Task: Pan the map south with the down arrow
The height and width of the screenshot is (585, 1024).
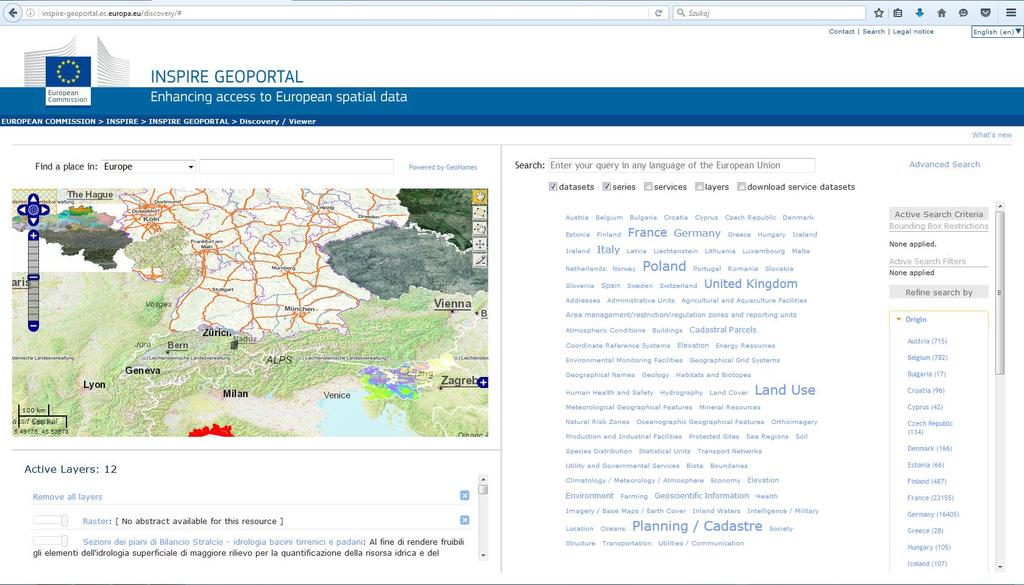Action: (x=33, y=221)
